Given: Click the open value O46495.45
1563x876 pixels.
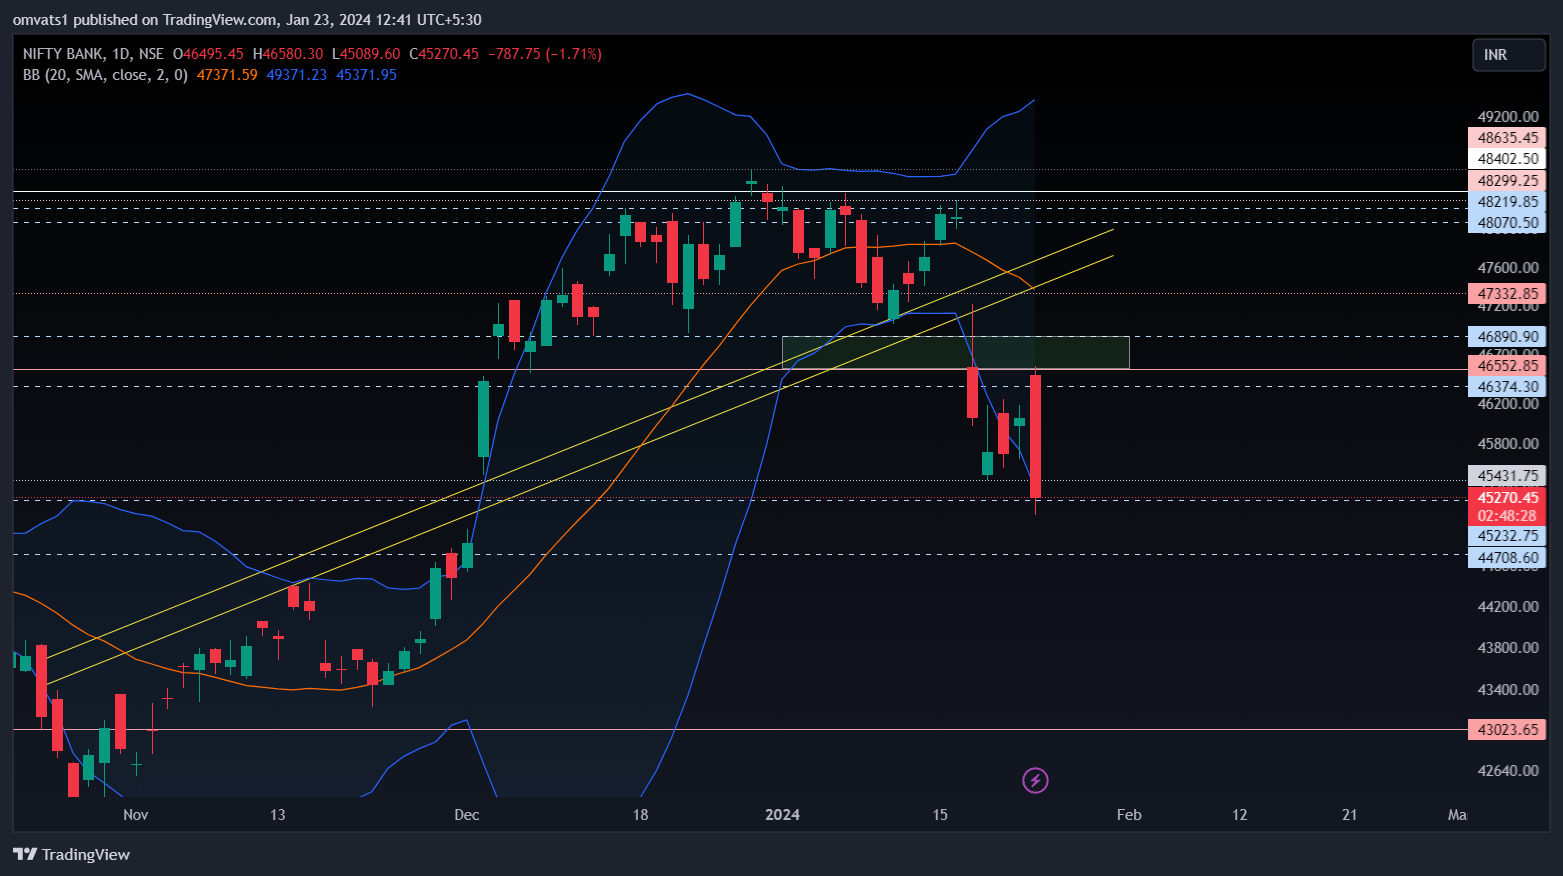Looking at the screenshot, I should [x=208, y=54].
